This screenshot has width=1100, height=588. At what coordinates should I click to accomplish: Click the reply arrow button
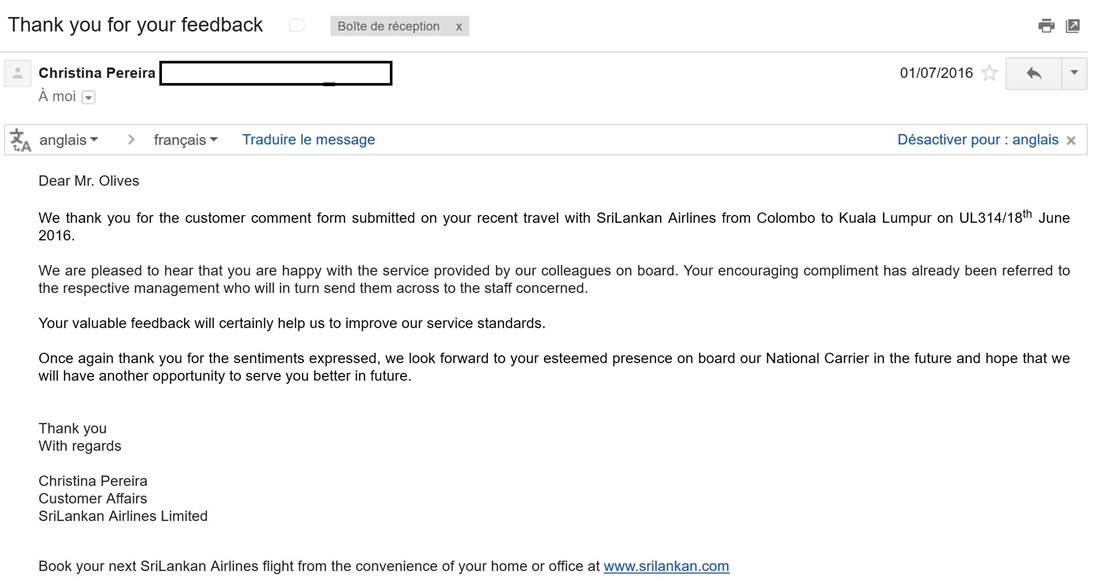[x=1034, y=73]
